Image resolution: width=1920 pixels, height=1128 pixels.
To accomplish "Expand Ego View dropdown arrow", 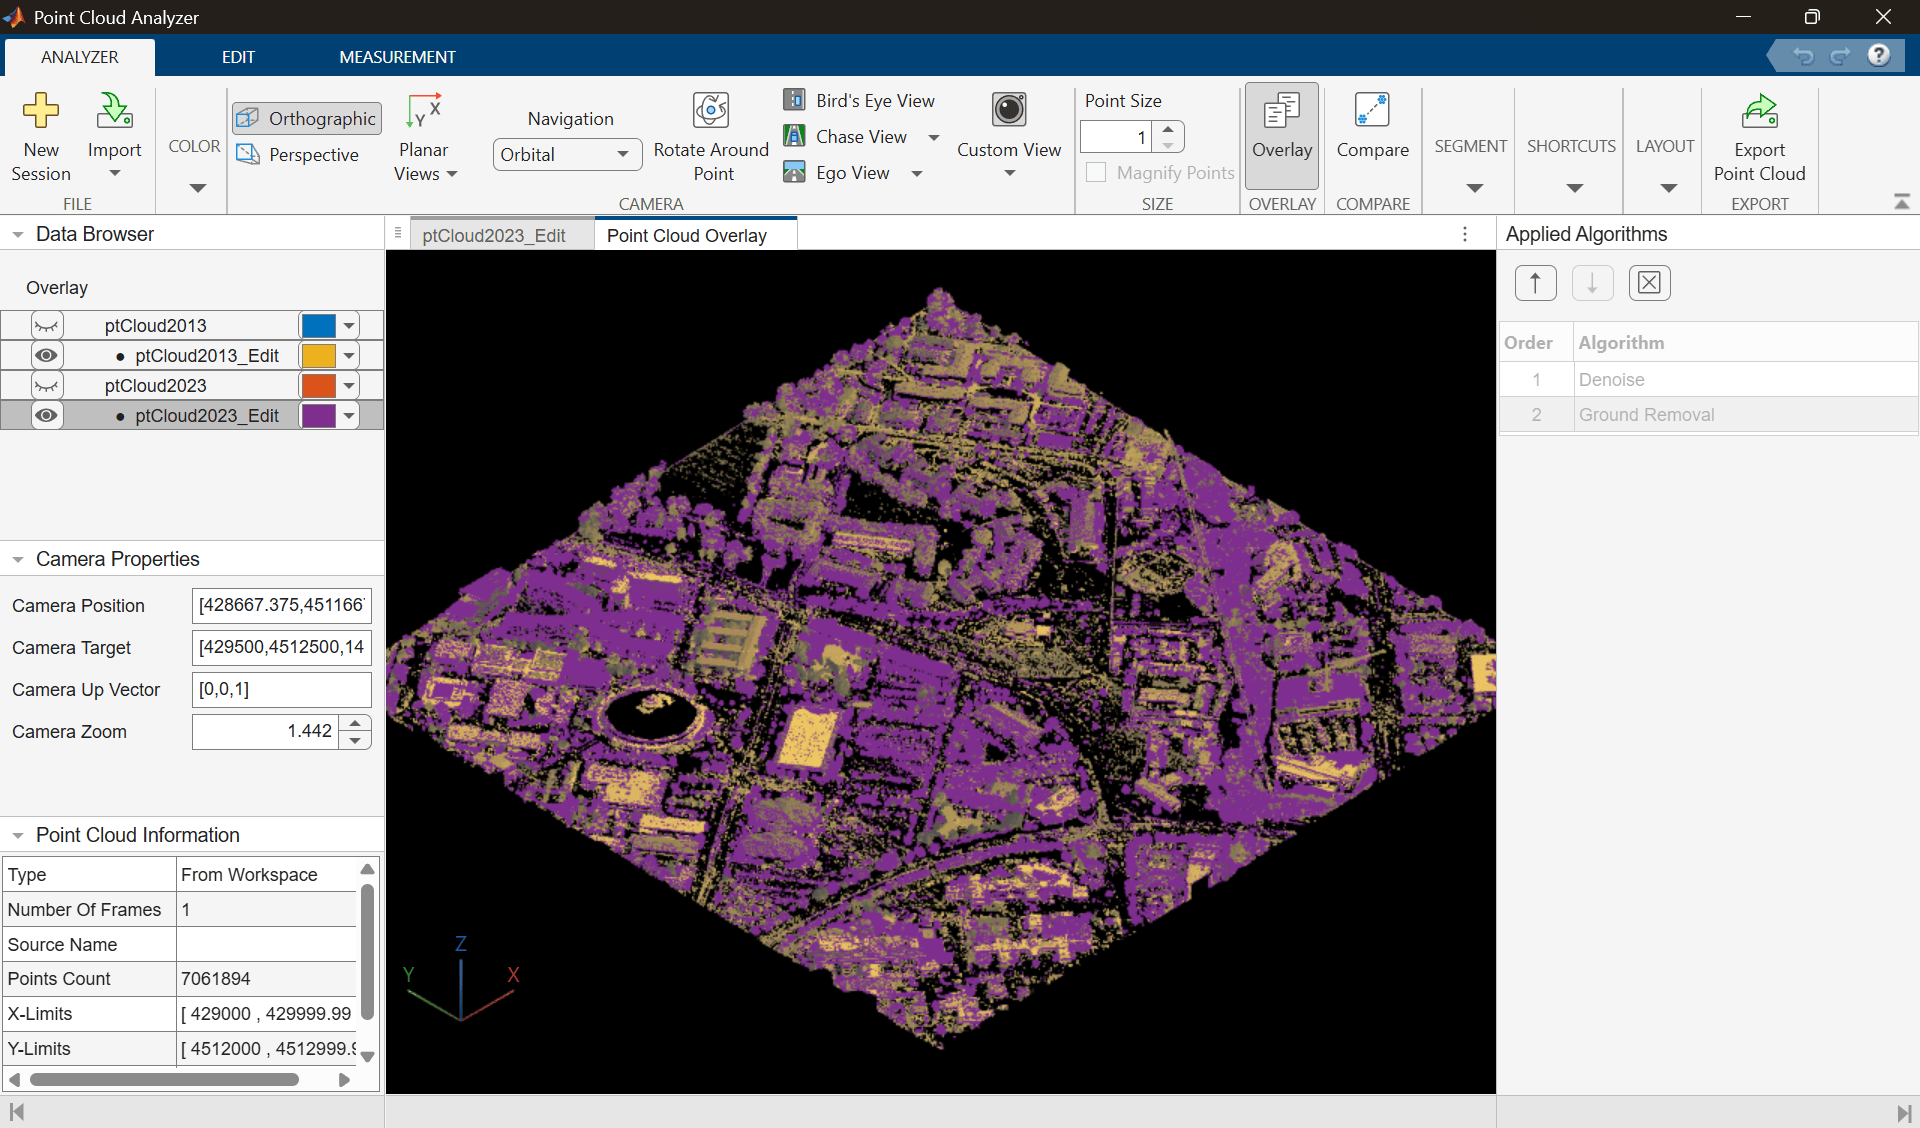I will coord(917,173).
